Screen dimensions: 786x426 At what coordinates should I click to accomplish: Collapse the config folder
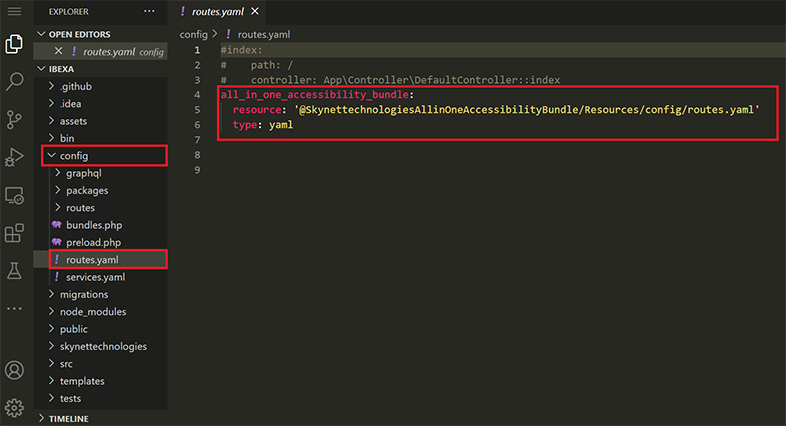click(73, 156)
